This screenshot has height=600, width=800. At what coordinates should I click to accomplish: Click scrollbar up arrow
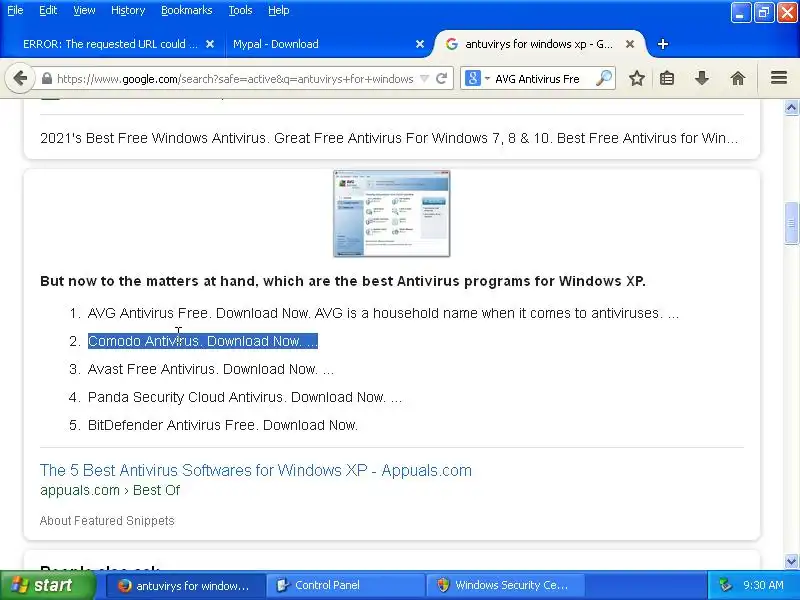(x=791, y=107)
